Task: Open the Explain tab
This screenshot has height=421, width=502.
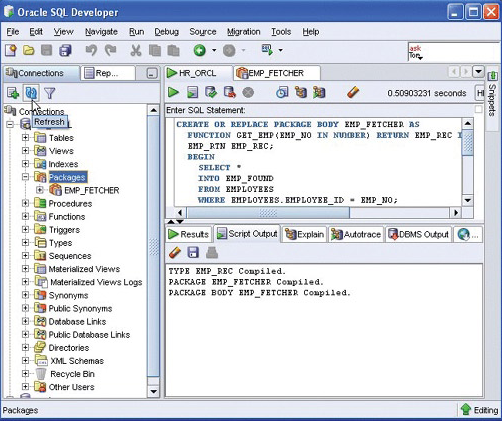Action: coord(304,234)
